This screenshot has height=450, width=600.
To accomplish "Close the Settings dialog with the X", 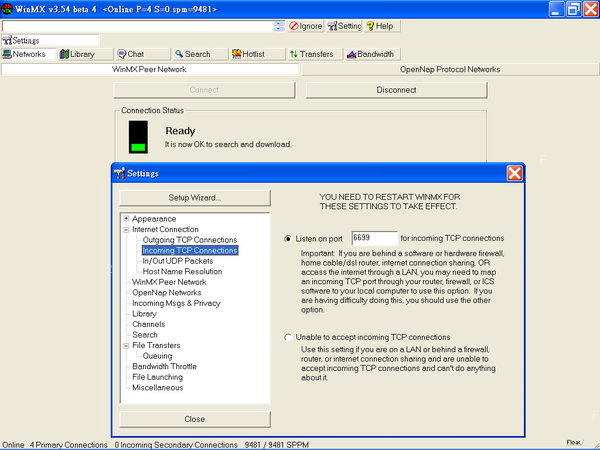I will 514,173.
